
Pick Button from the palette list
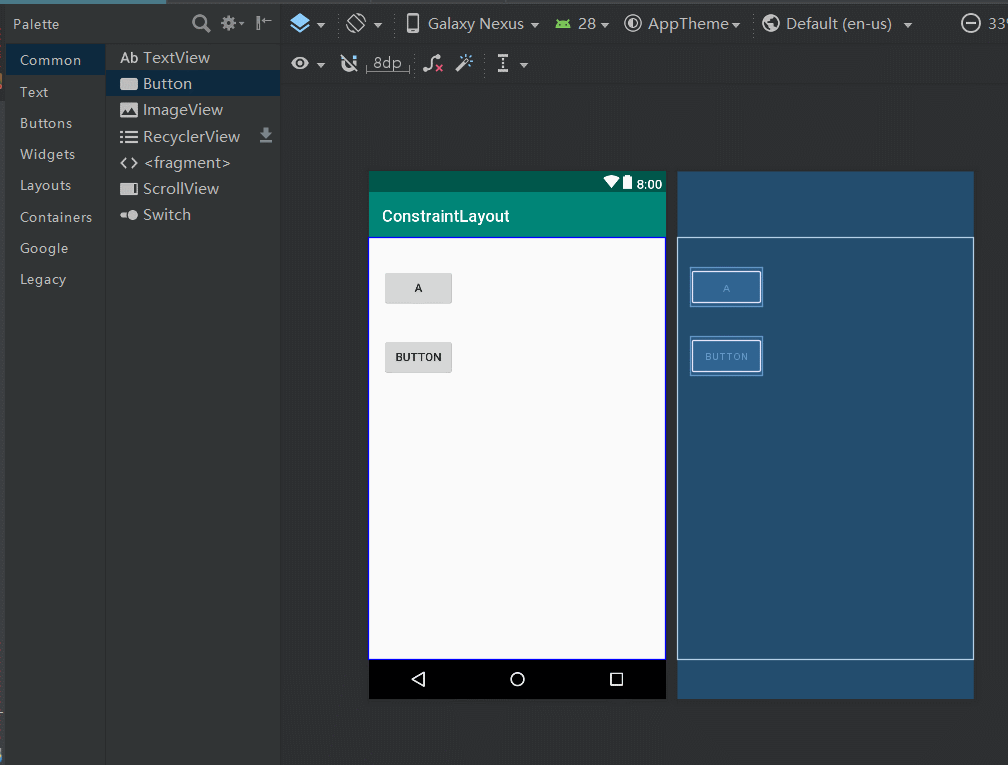[193, 84]
